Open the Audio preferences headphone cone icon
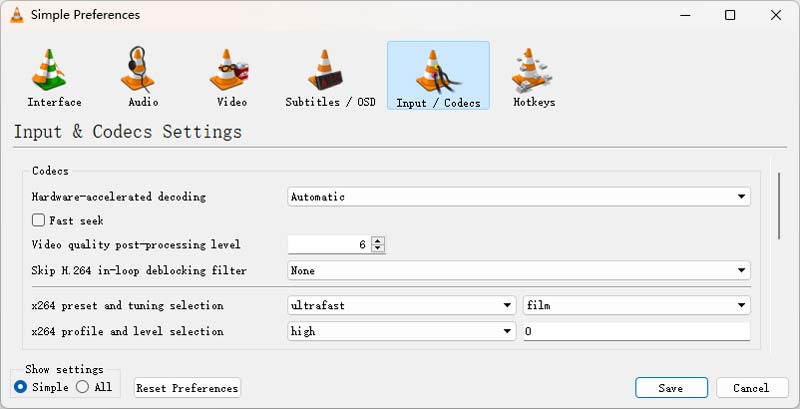This screenshot has width=800, height=409. click(x=137, y=69)
